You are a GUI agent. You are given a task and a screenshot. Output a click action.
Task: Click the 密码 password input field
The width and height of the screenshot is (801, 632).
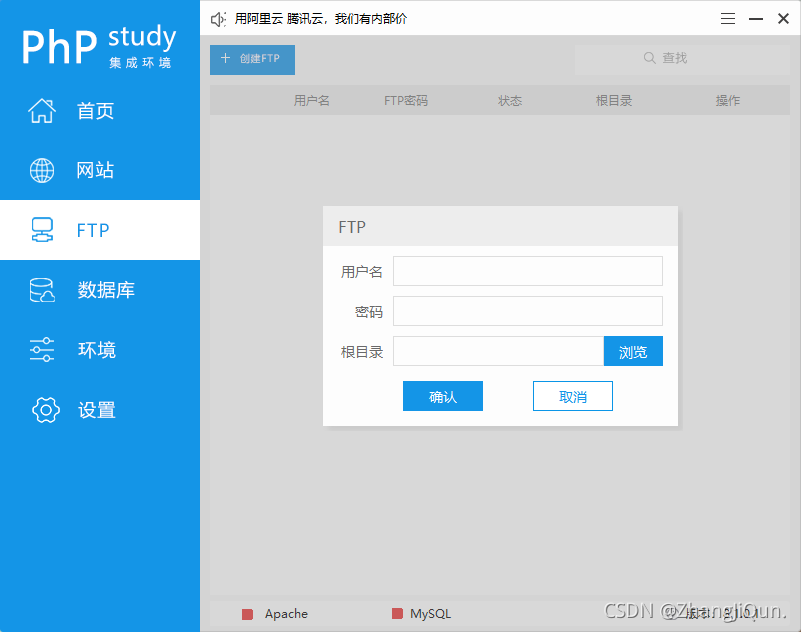click(x=527, y=311)
